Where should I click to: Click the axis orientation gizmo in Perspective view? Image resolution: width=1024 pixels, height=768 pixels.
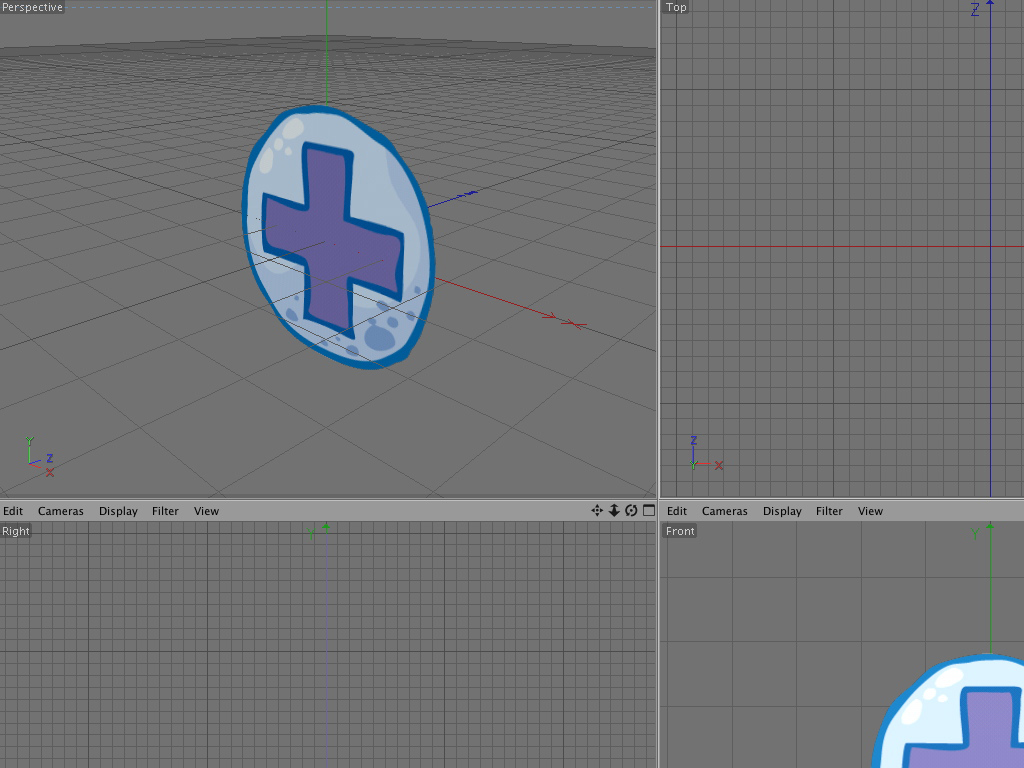point(39,456)
